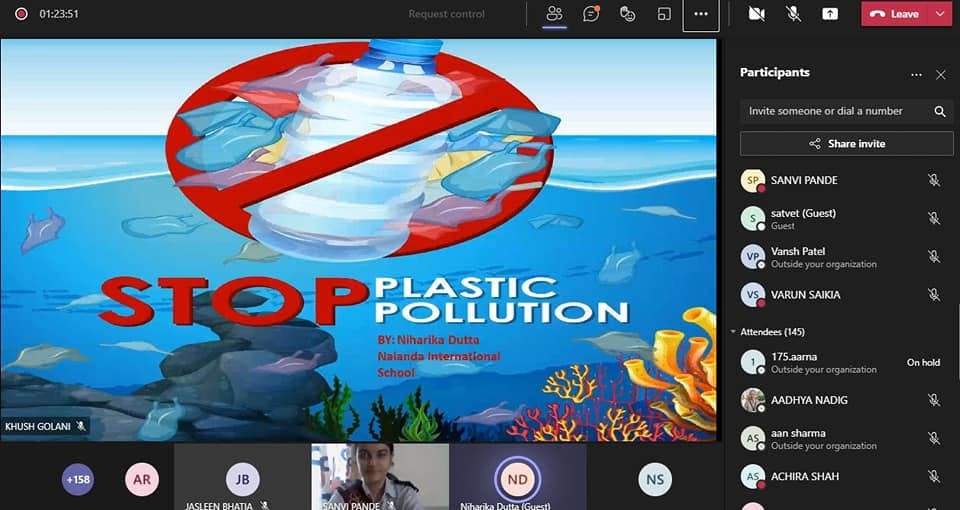Select SANVI PANDE in the participants list
Image resolution: width=960 pixels, height=510 pixels.
[846, 180]
